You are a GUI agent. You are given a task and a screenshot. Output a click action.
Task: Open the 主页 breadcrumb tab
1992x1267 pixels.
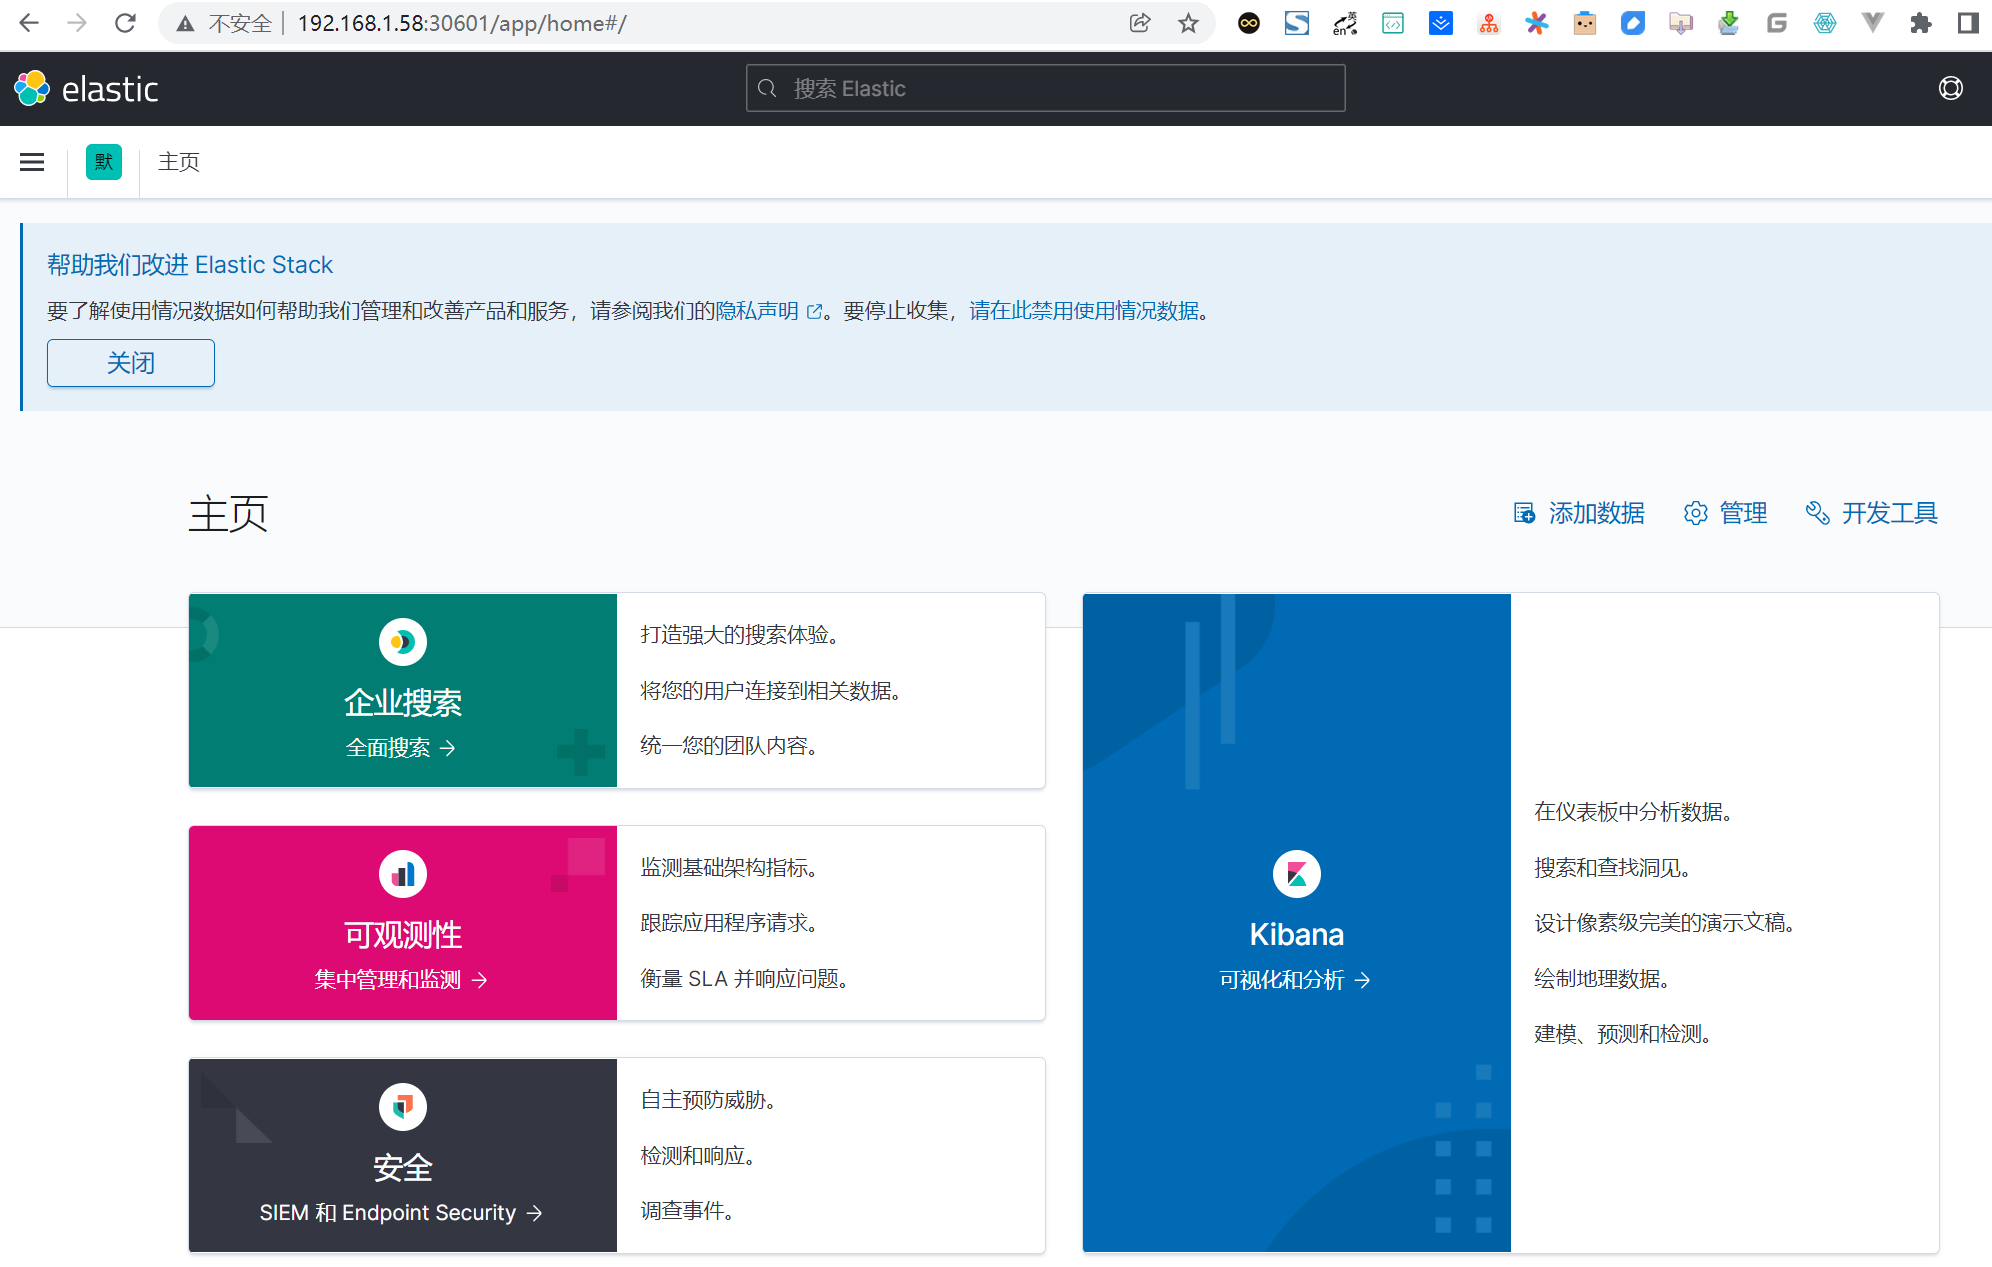point(179,162)
